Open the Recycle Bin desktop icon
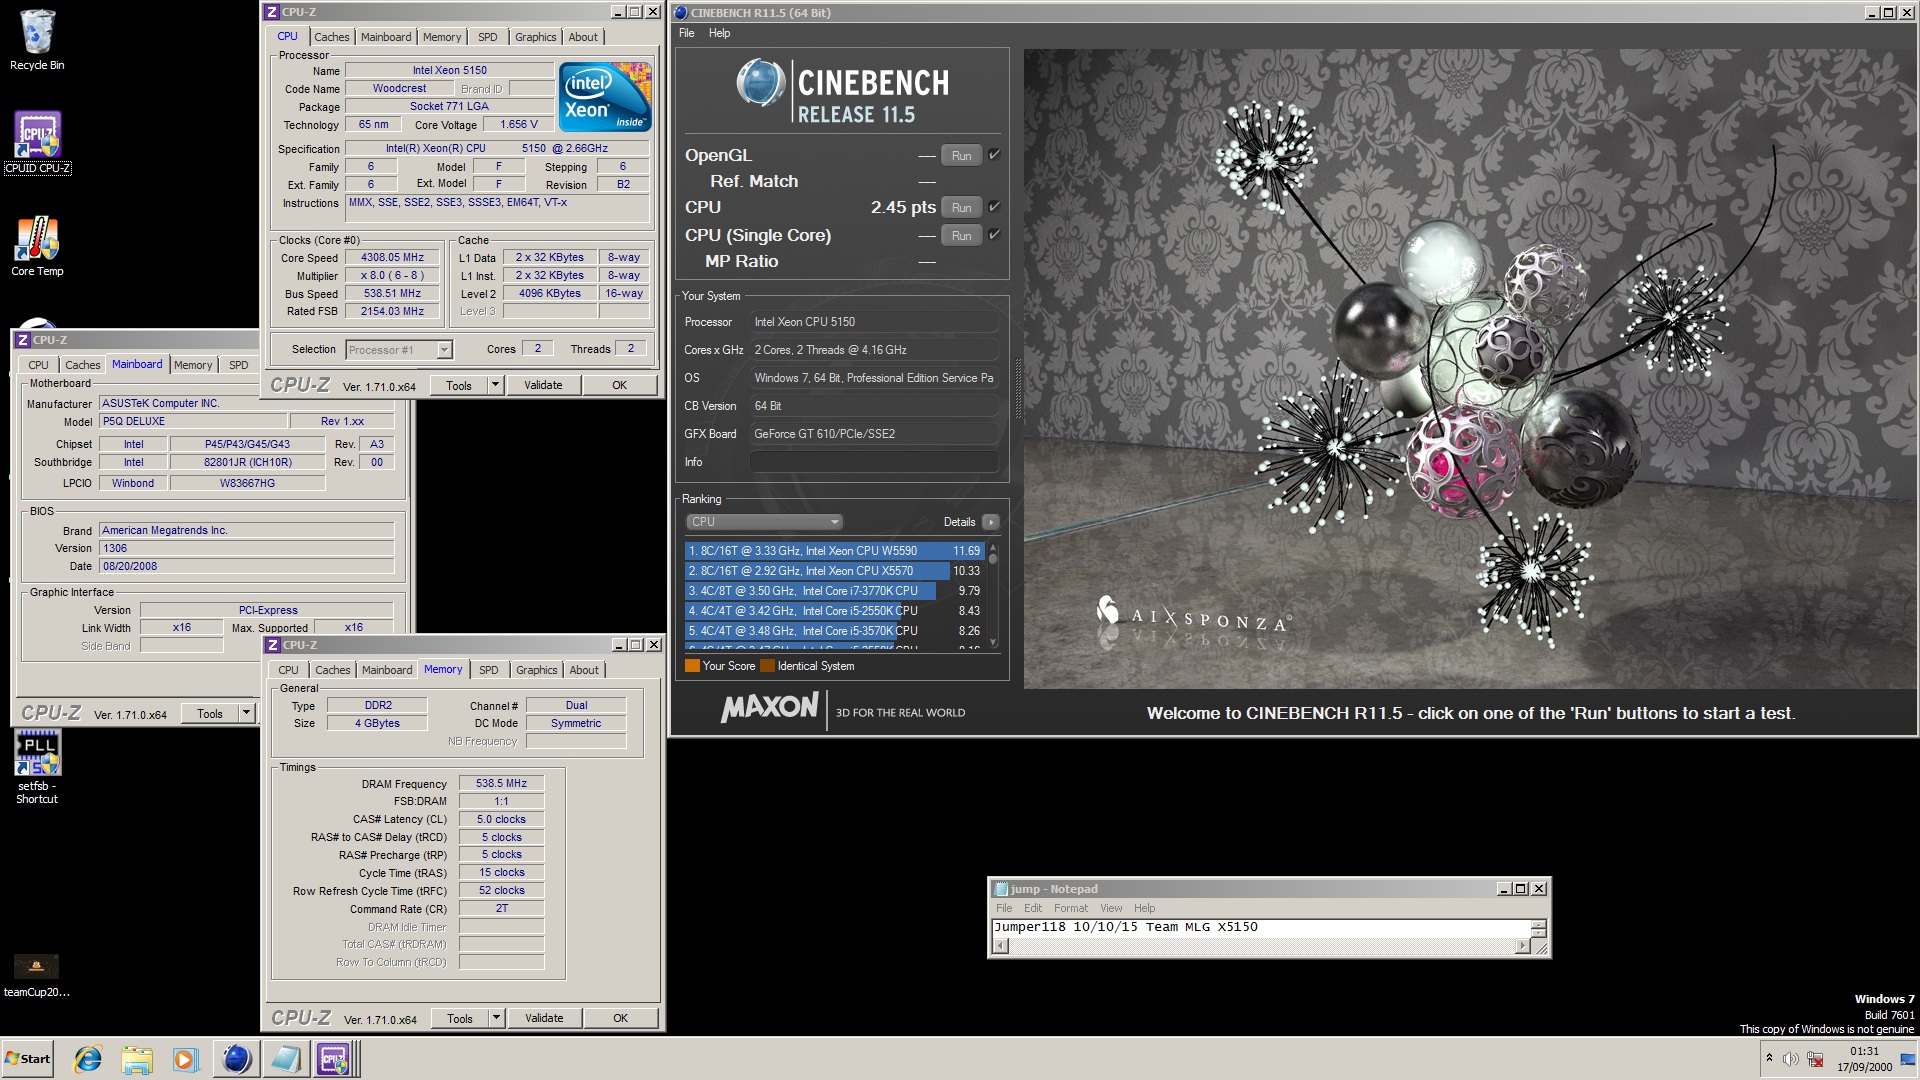Image resolution: width=1920 pixels, height=1080 pixels. click(37, 40)
